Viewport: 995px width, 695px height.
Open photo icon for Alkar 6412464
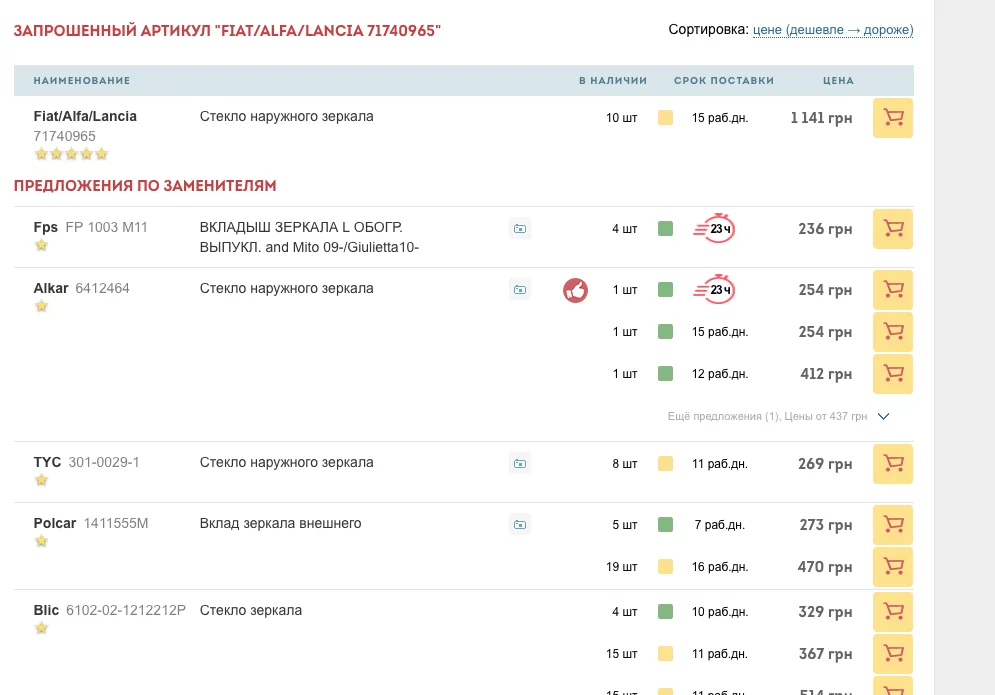tap(520, 289)
